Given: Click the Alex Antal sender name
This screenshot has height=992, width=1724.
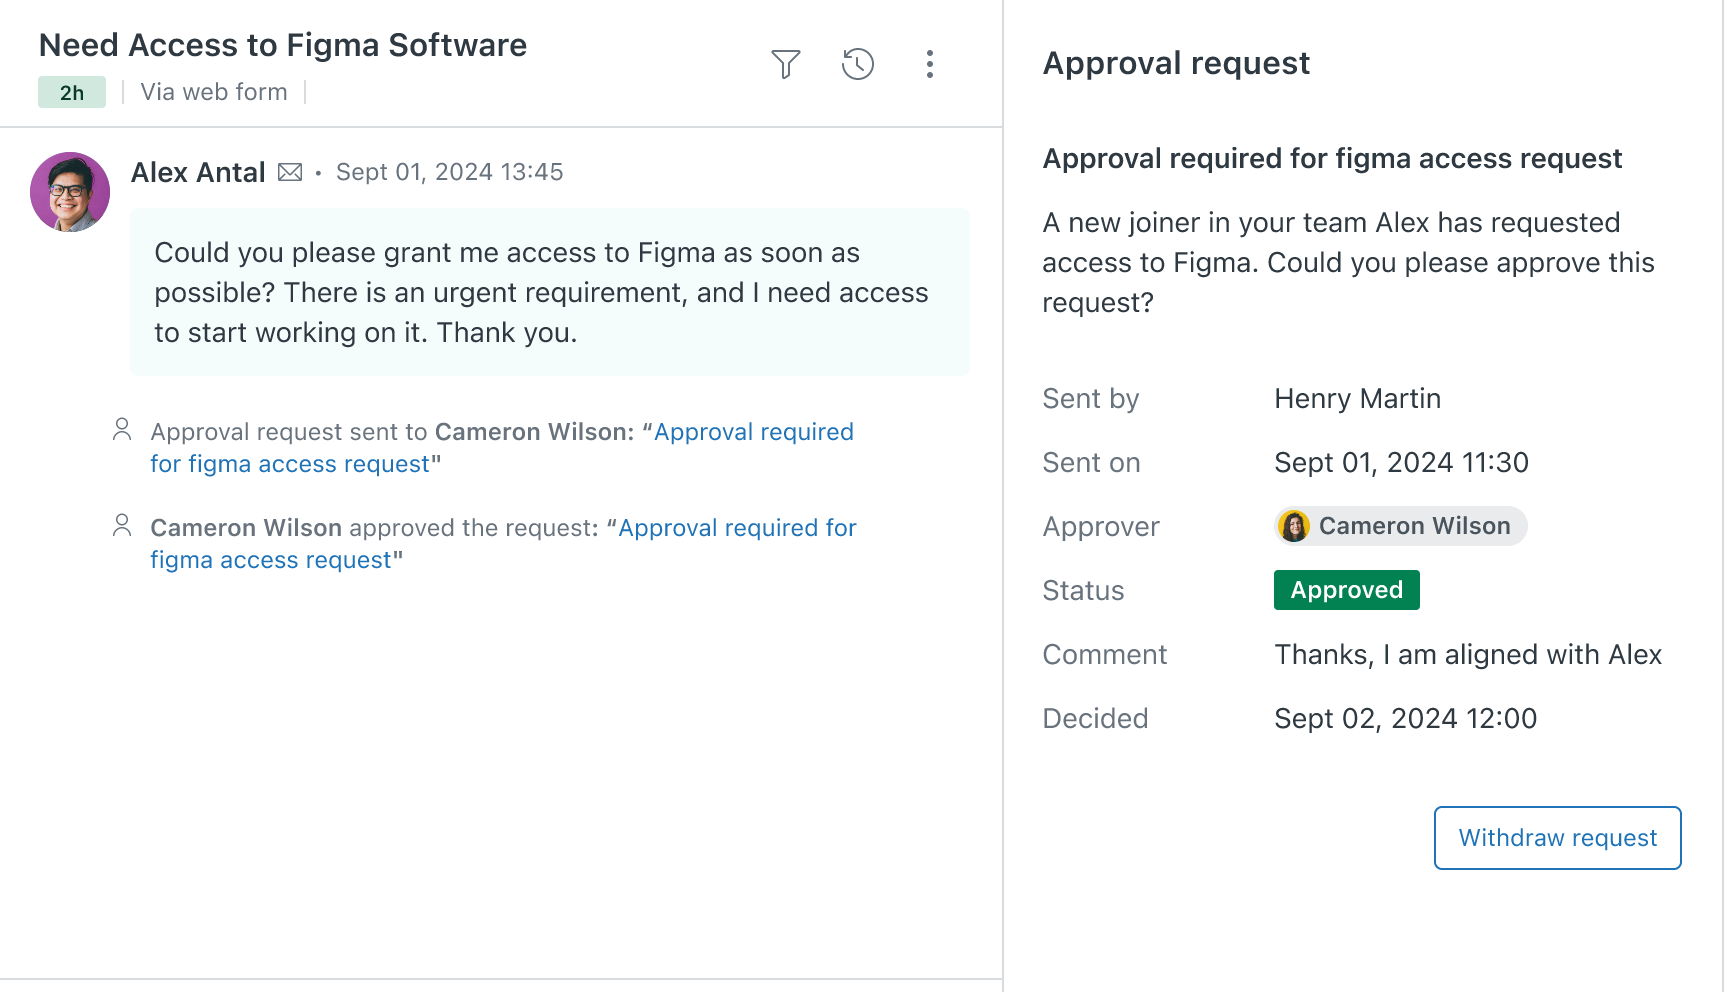Looking at the screenshot, I should 198,172.
